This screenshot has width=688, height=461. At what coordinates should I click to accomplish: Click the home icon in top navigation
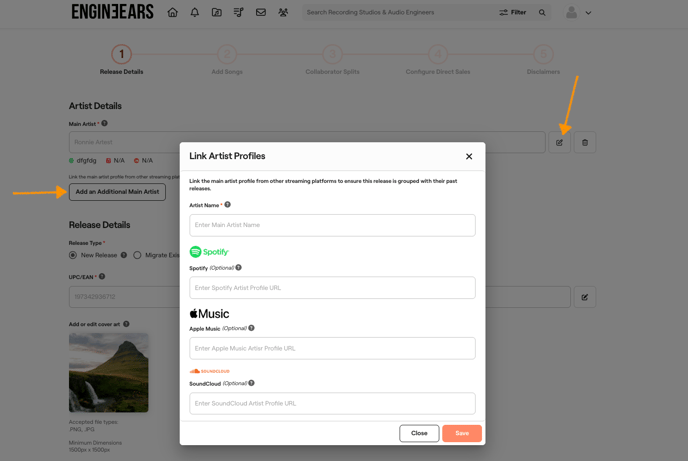(x=172, y=13)
